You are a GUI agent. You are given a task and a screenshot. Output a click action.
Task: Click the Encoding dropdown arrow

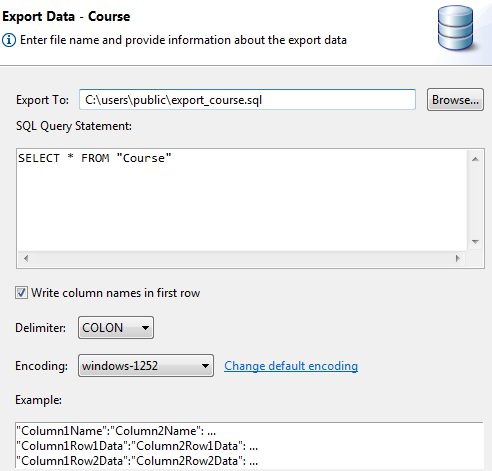coord(205,366)
